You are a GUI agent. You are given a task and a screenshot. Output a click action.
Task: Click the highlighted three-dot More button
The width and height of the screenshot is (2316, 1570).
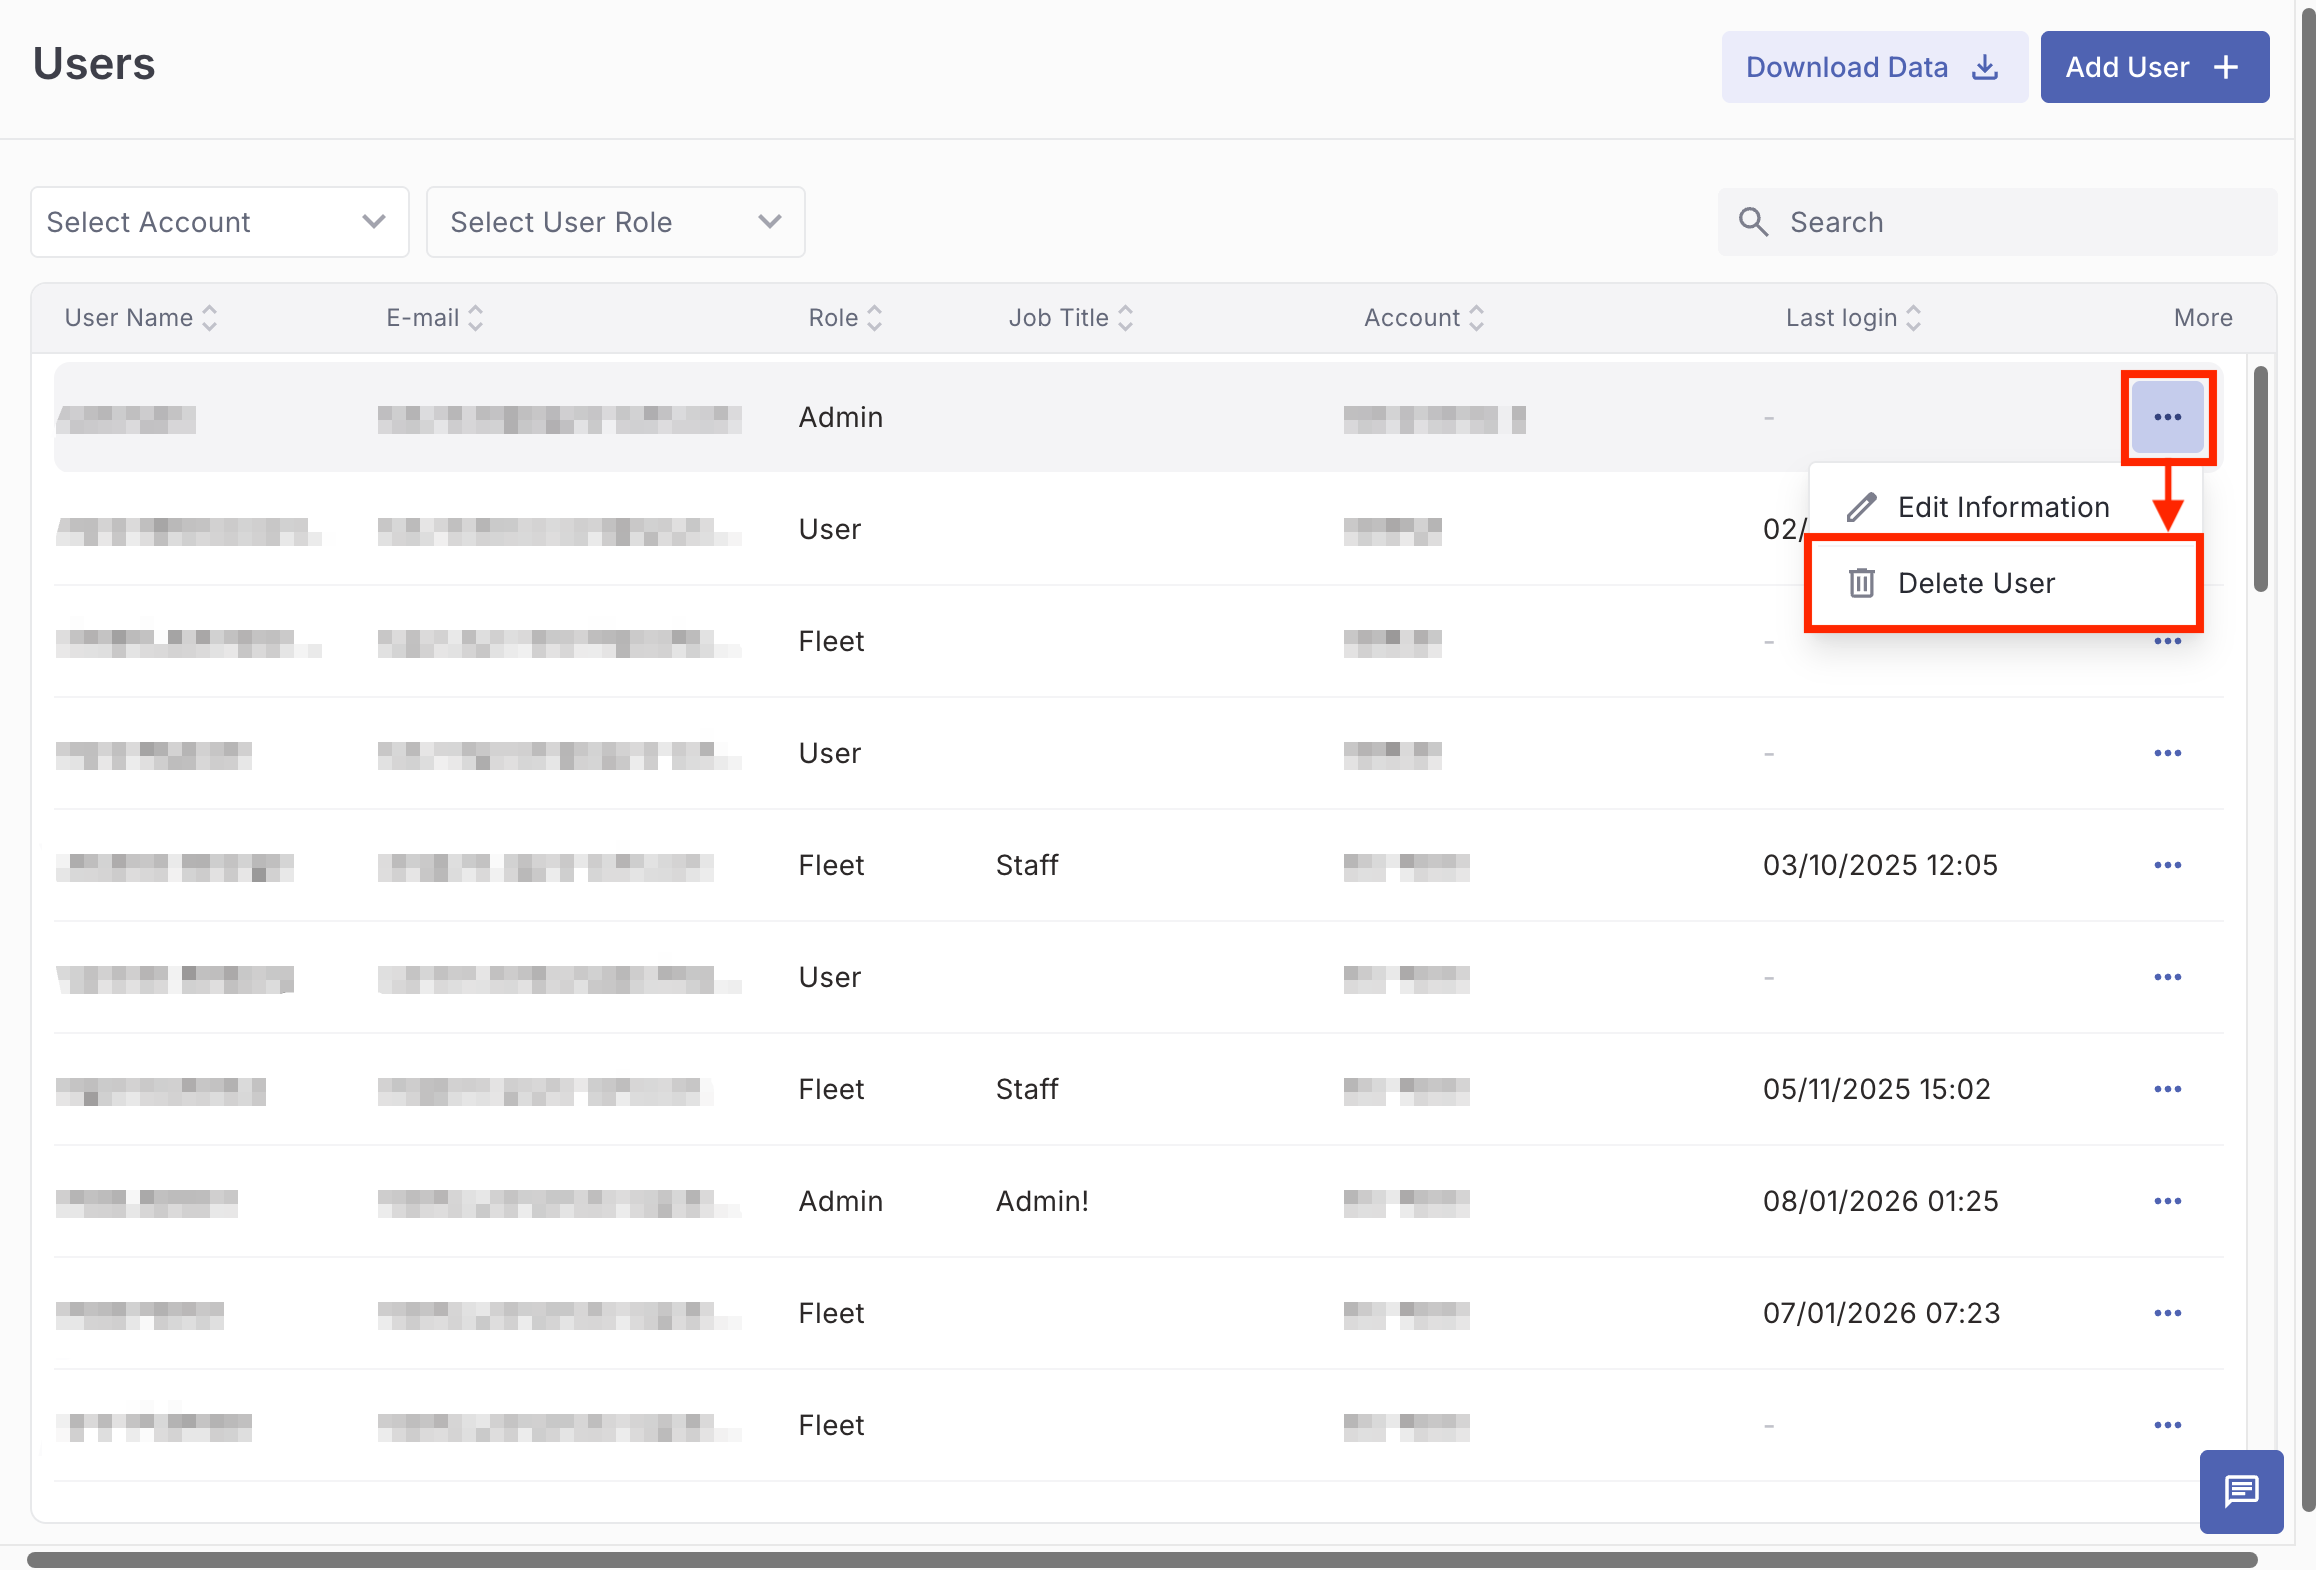(2167, 417)
